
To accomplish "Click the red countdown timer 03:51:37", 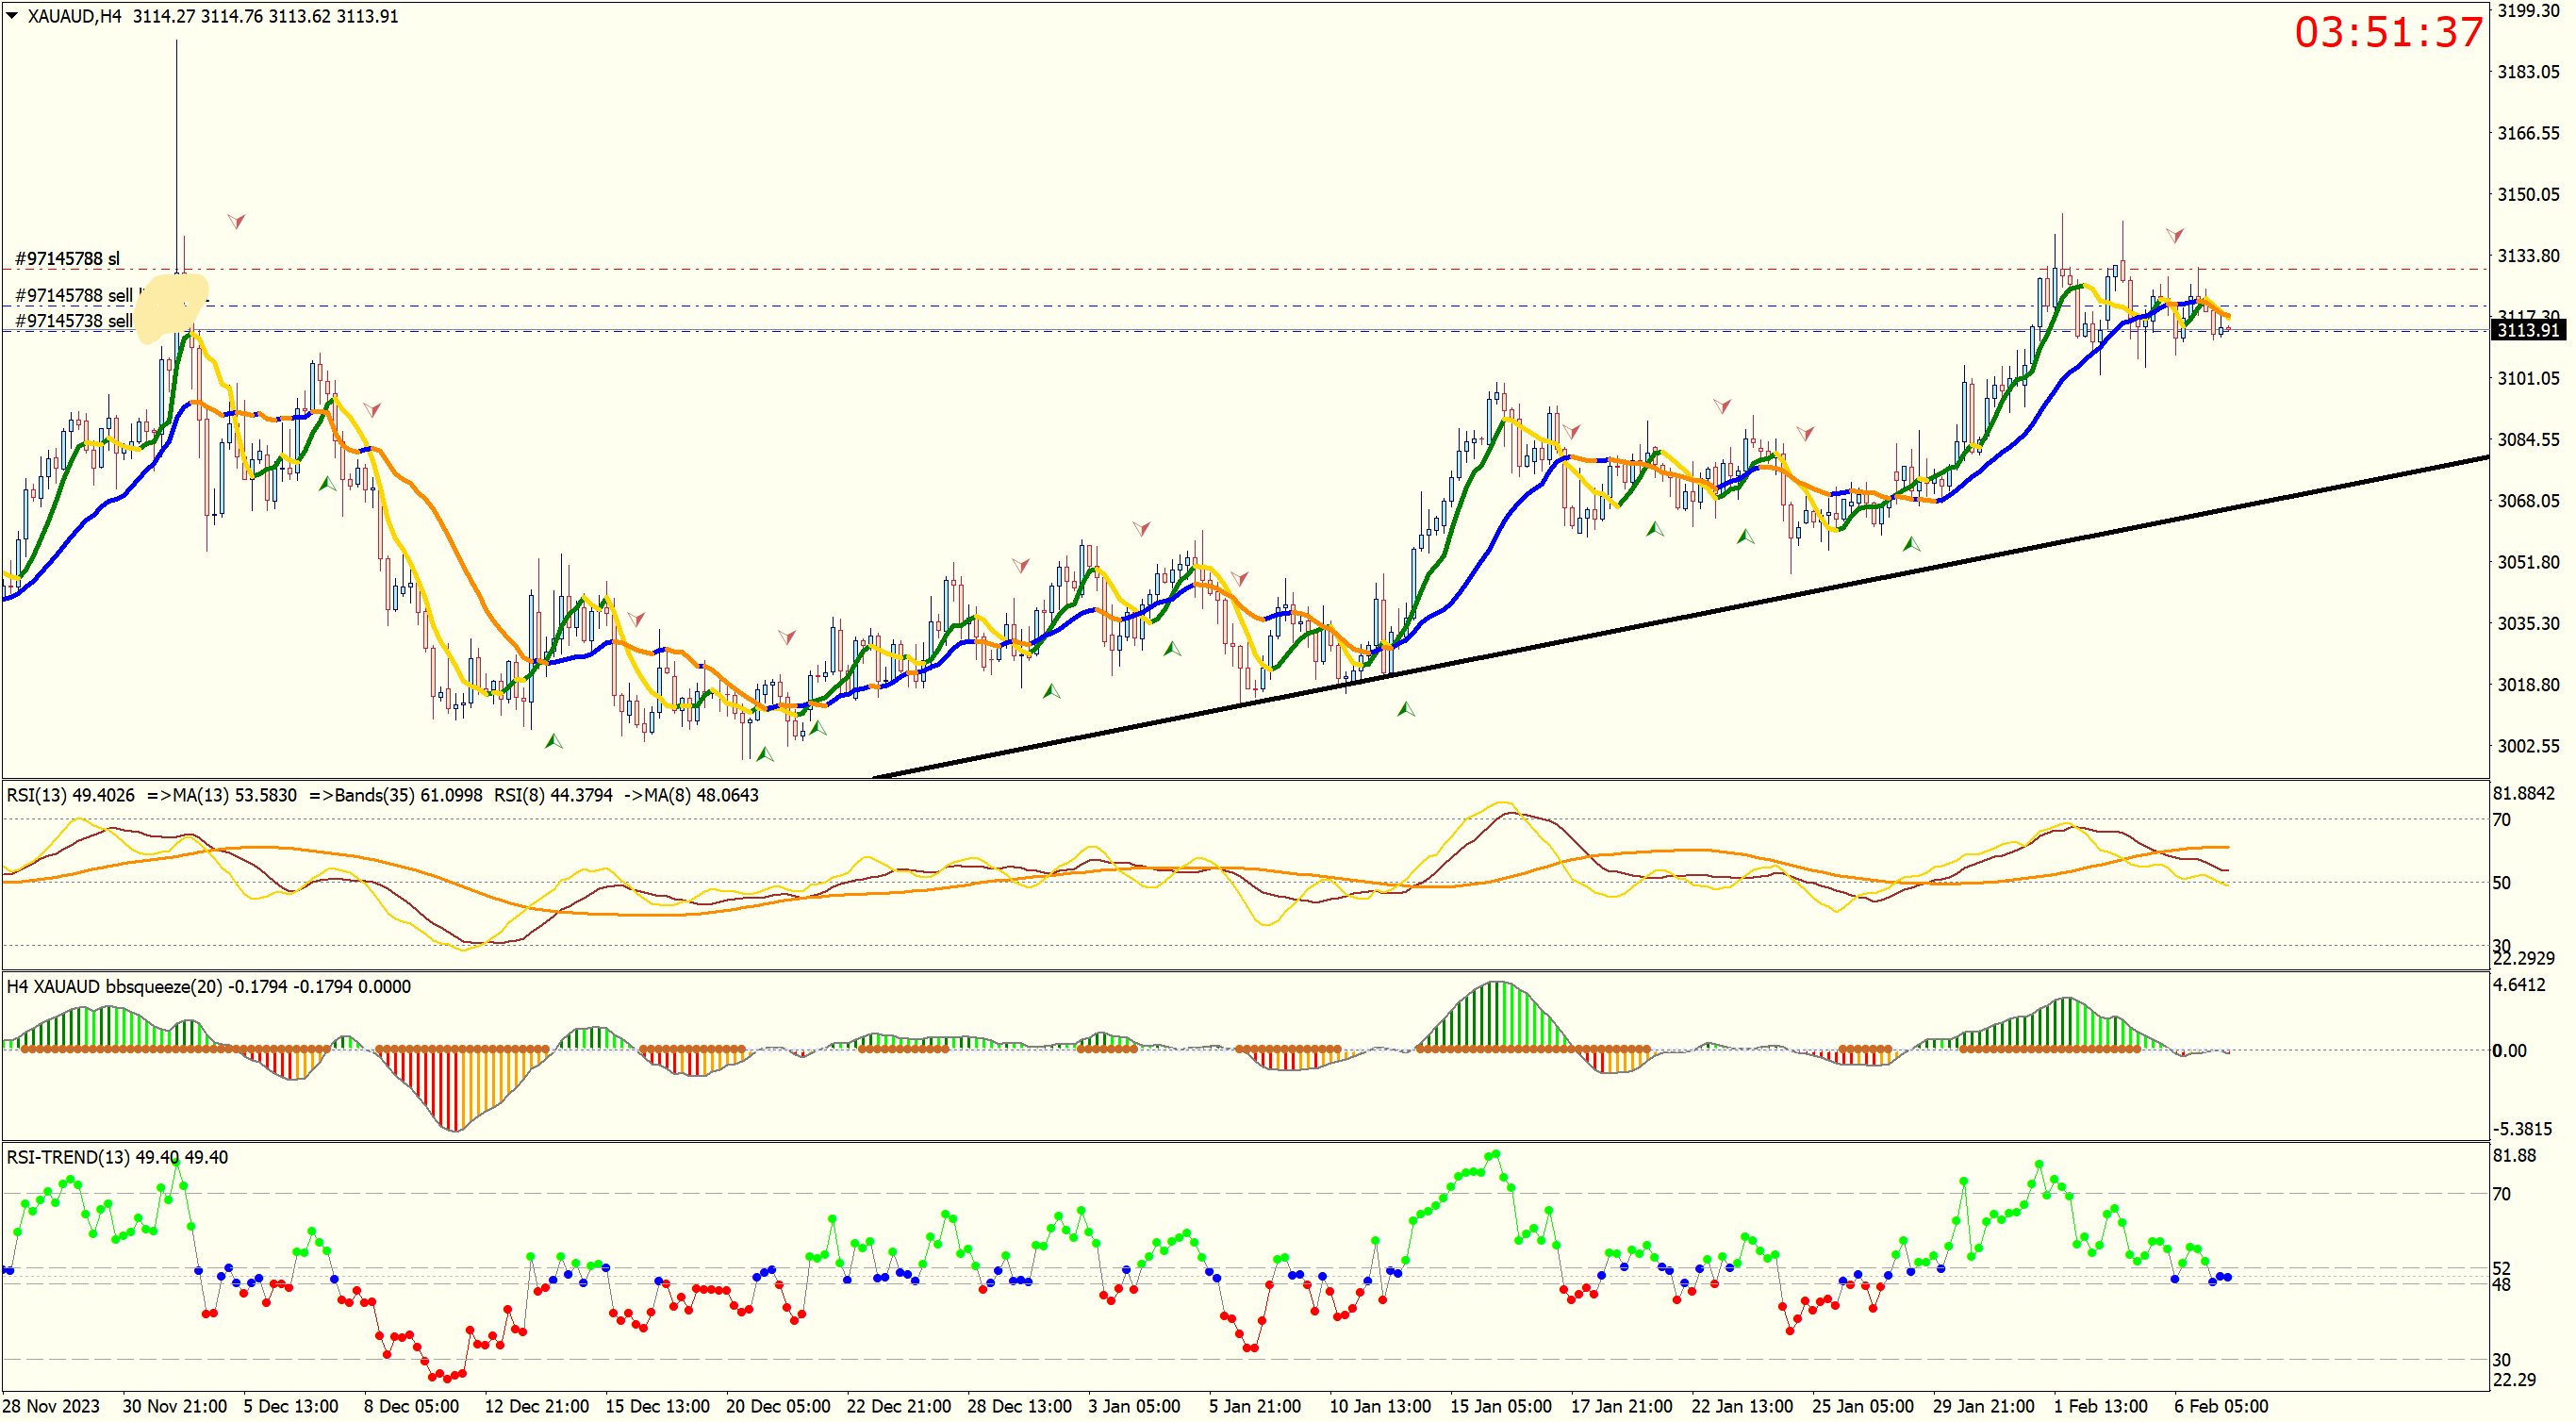I will (x=2388, y=32).
